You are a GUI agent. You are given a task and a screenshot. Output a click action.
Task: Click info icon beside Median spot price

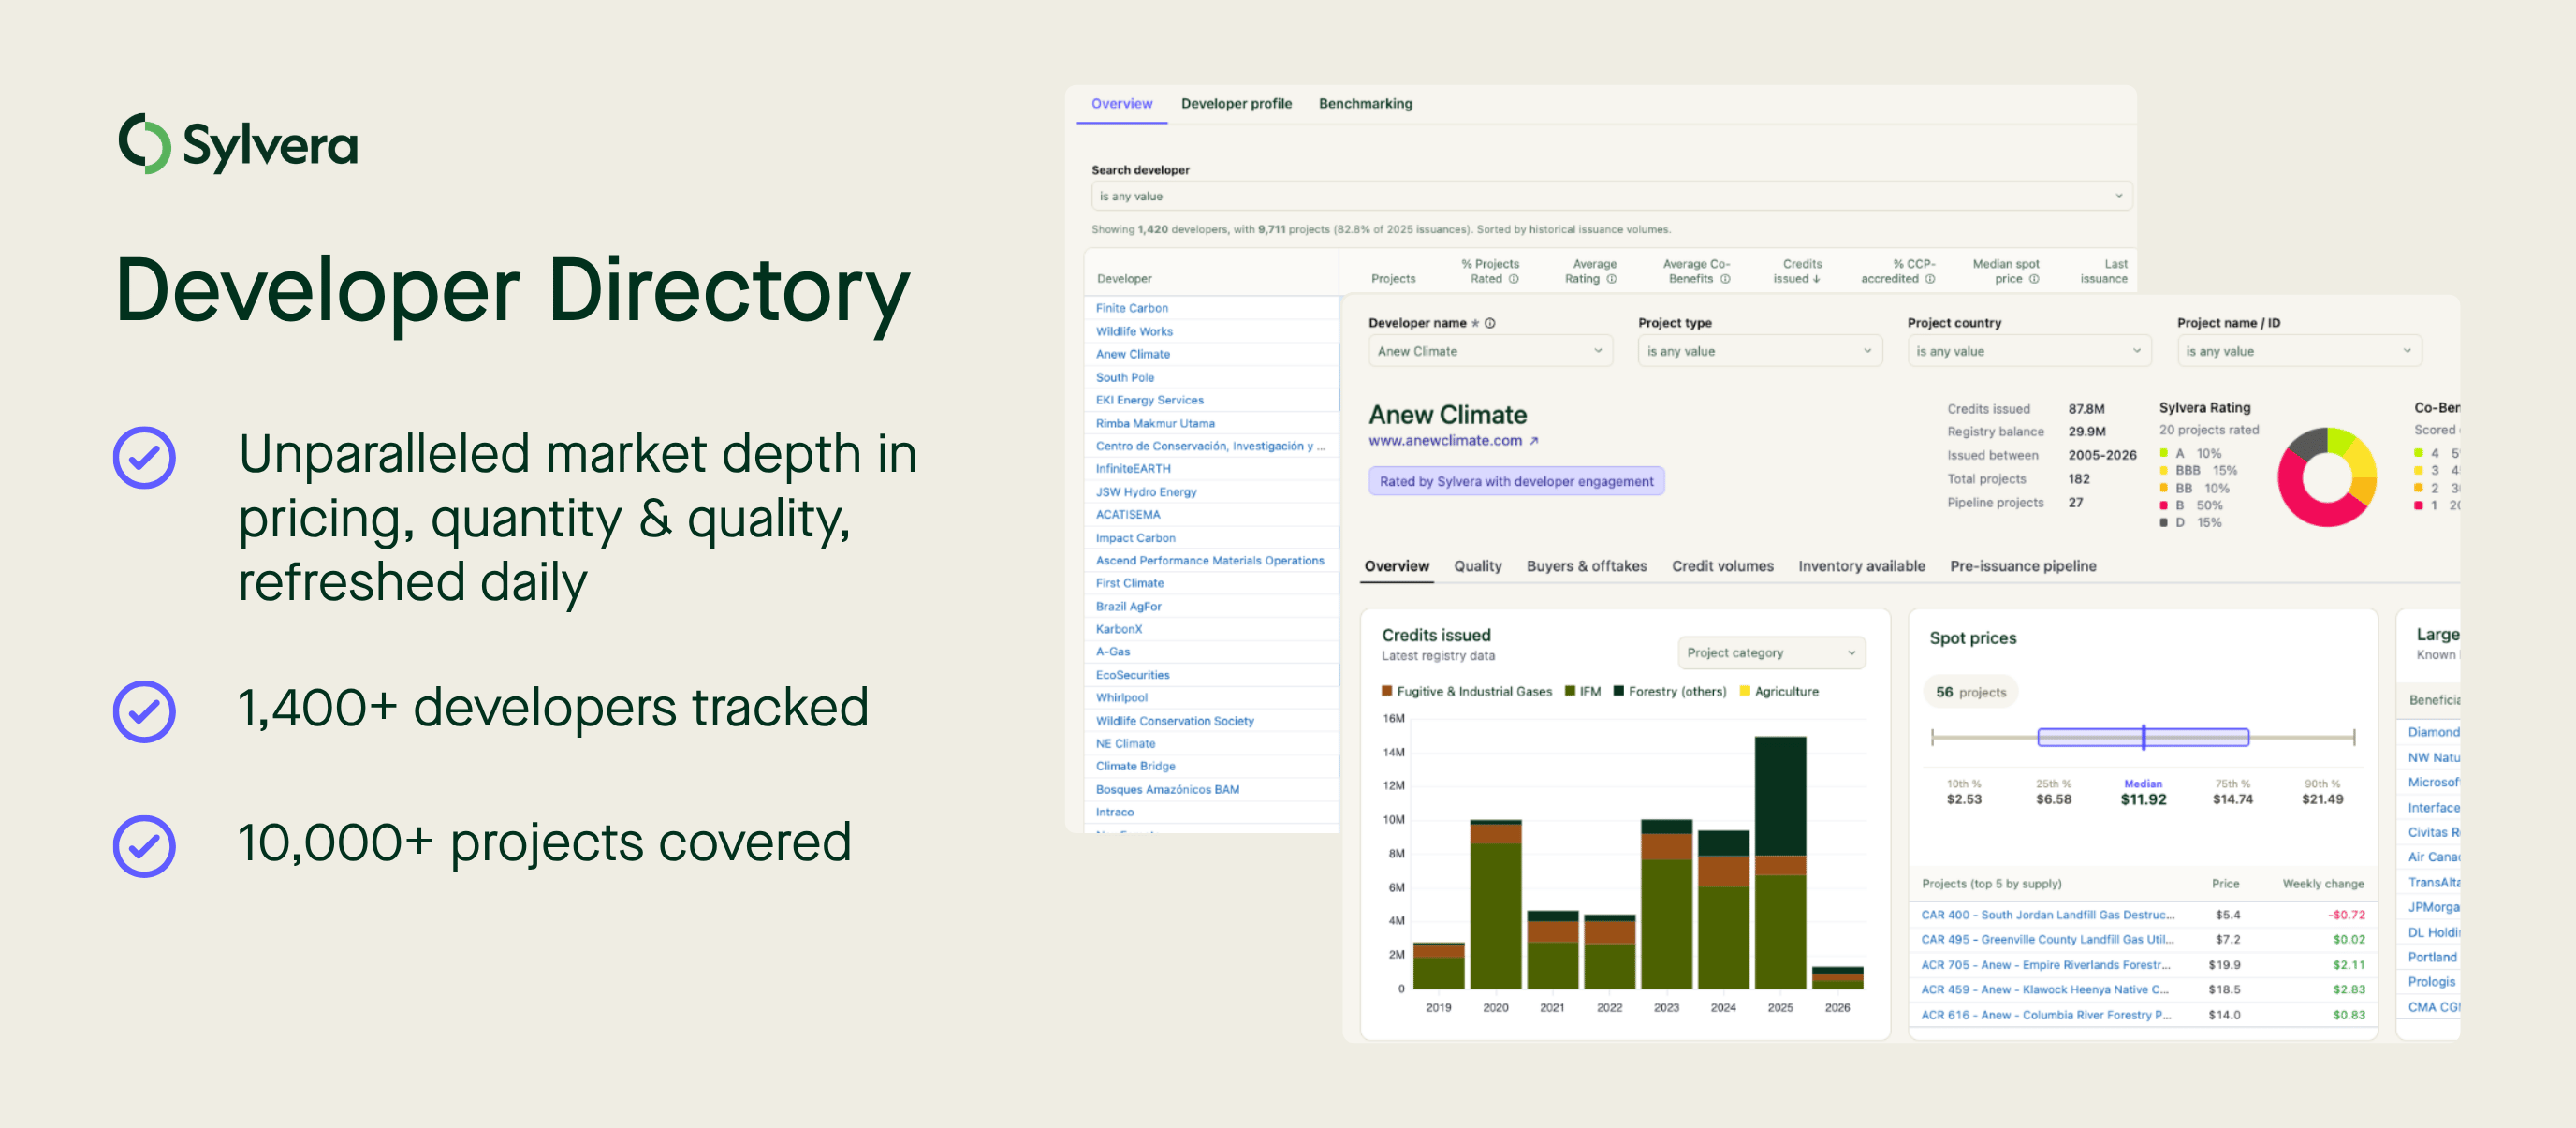(2034, 279)
